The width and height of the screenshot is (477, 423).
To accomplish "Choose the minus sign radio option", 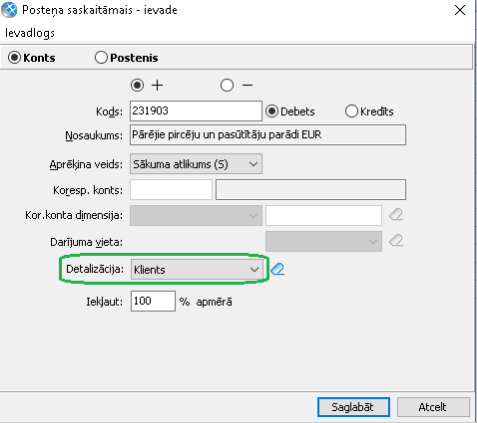I will 227,85.
